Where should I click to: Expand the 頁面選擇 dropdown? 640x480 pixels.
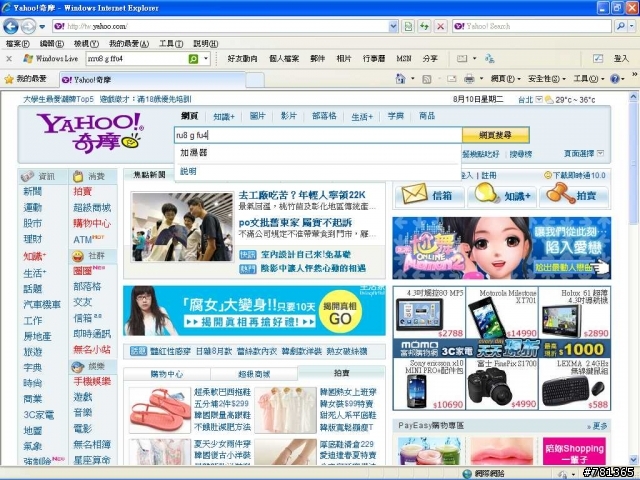click(584, 153)
